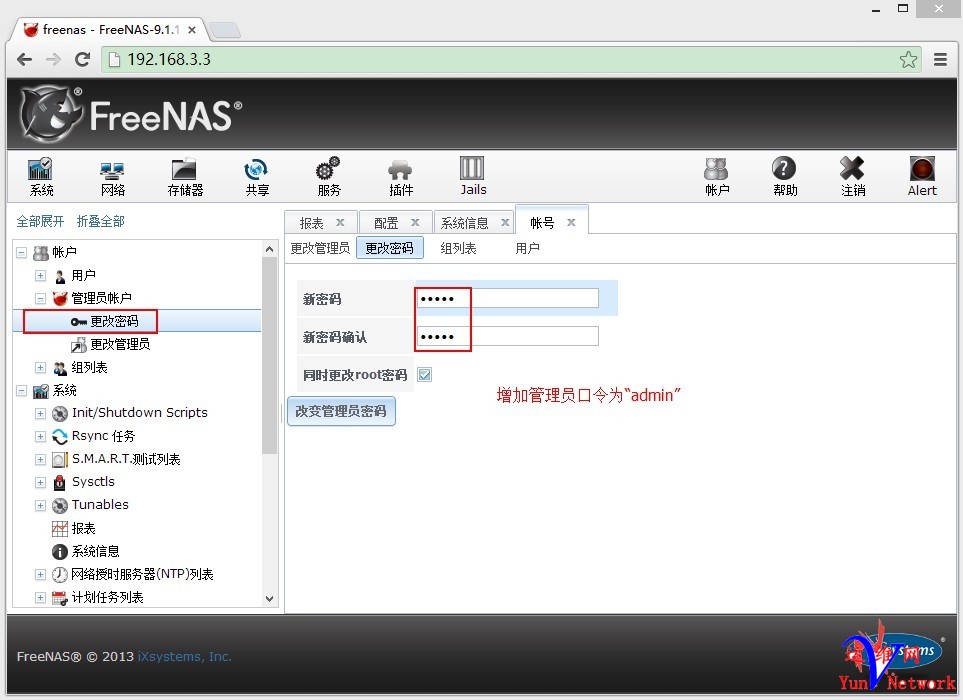This screenshot has height=700, width=963.
Task: Select 网络授时服务器(NTP)列表 in the tree
Action: pyautogui.click(x=142, y=575)
